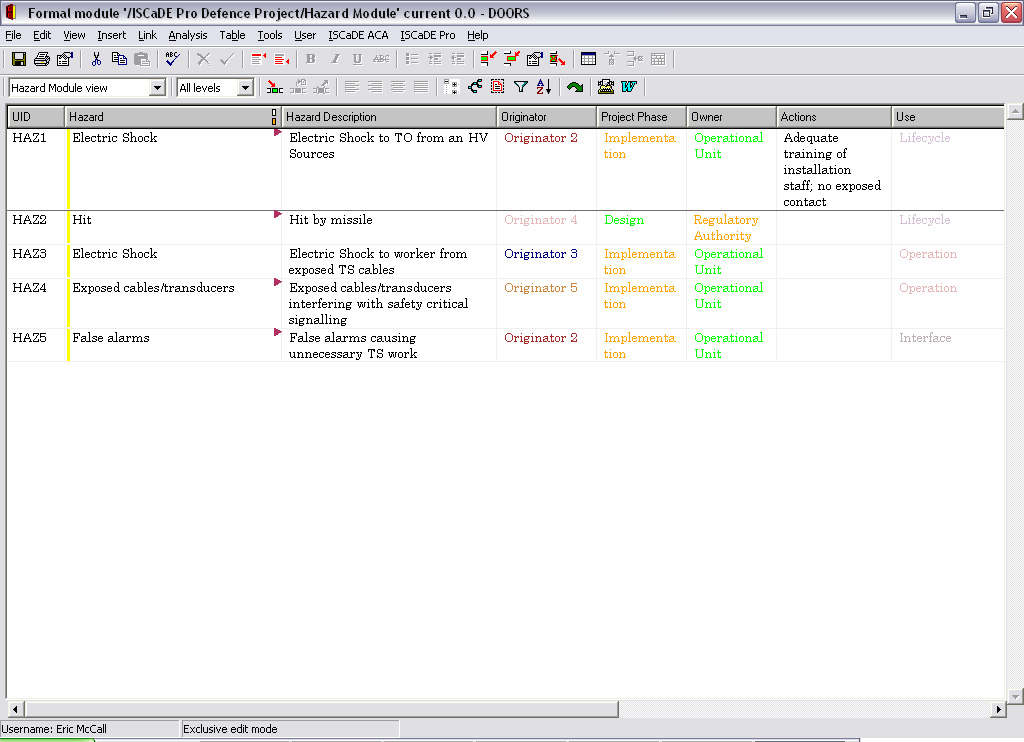Show outline view icon
Viewport: 1024px width, 742px height.
pyautogui.click(x=452, y=87)
